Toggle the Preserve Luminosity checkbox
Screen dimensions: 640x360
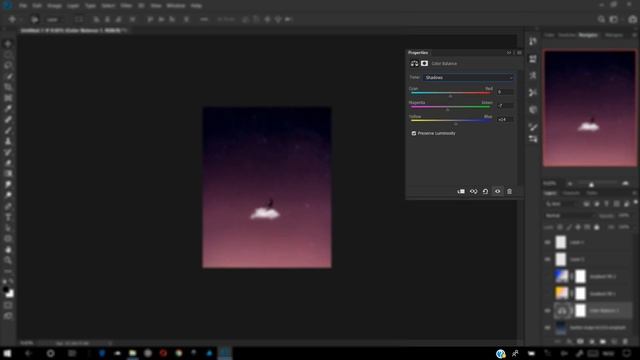tap(414, 133)
